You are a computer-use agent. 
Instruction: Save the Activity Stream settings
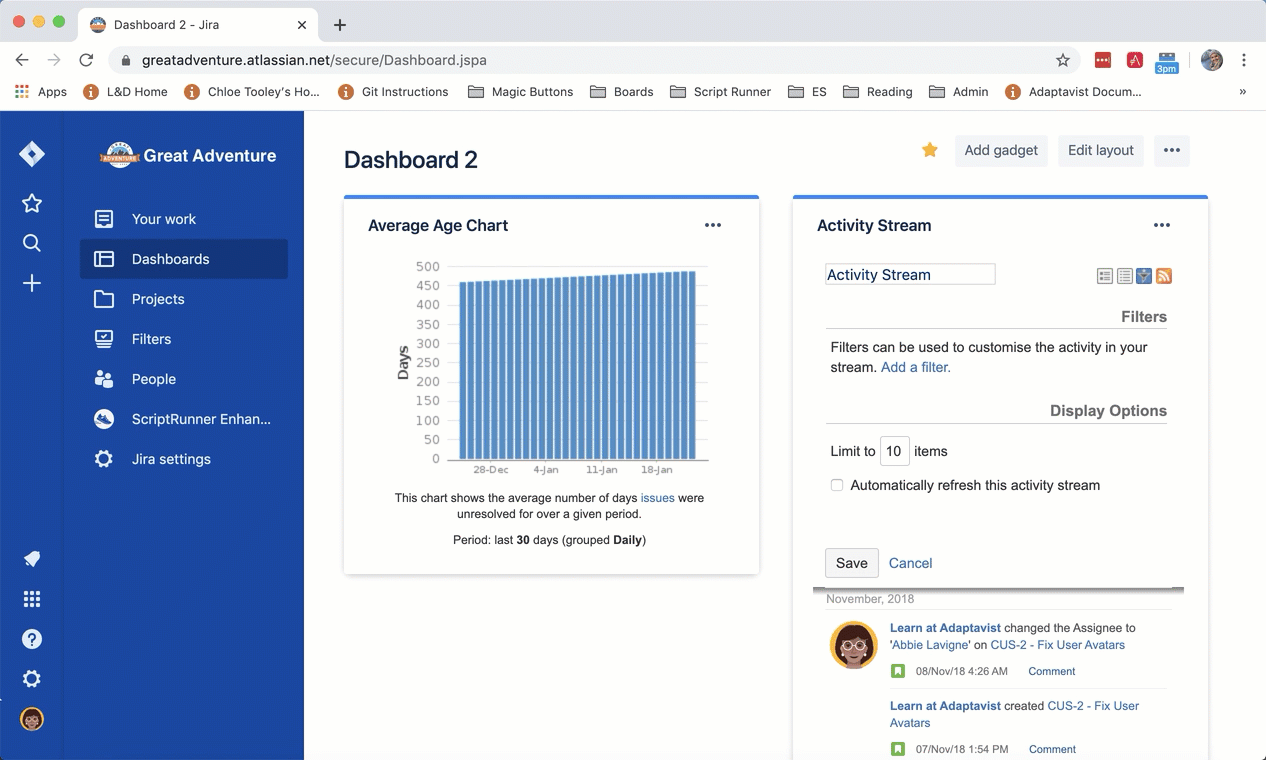852,563
